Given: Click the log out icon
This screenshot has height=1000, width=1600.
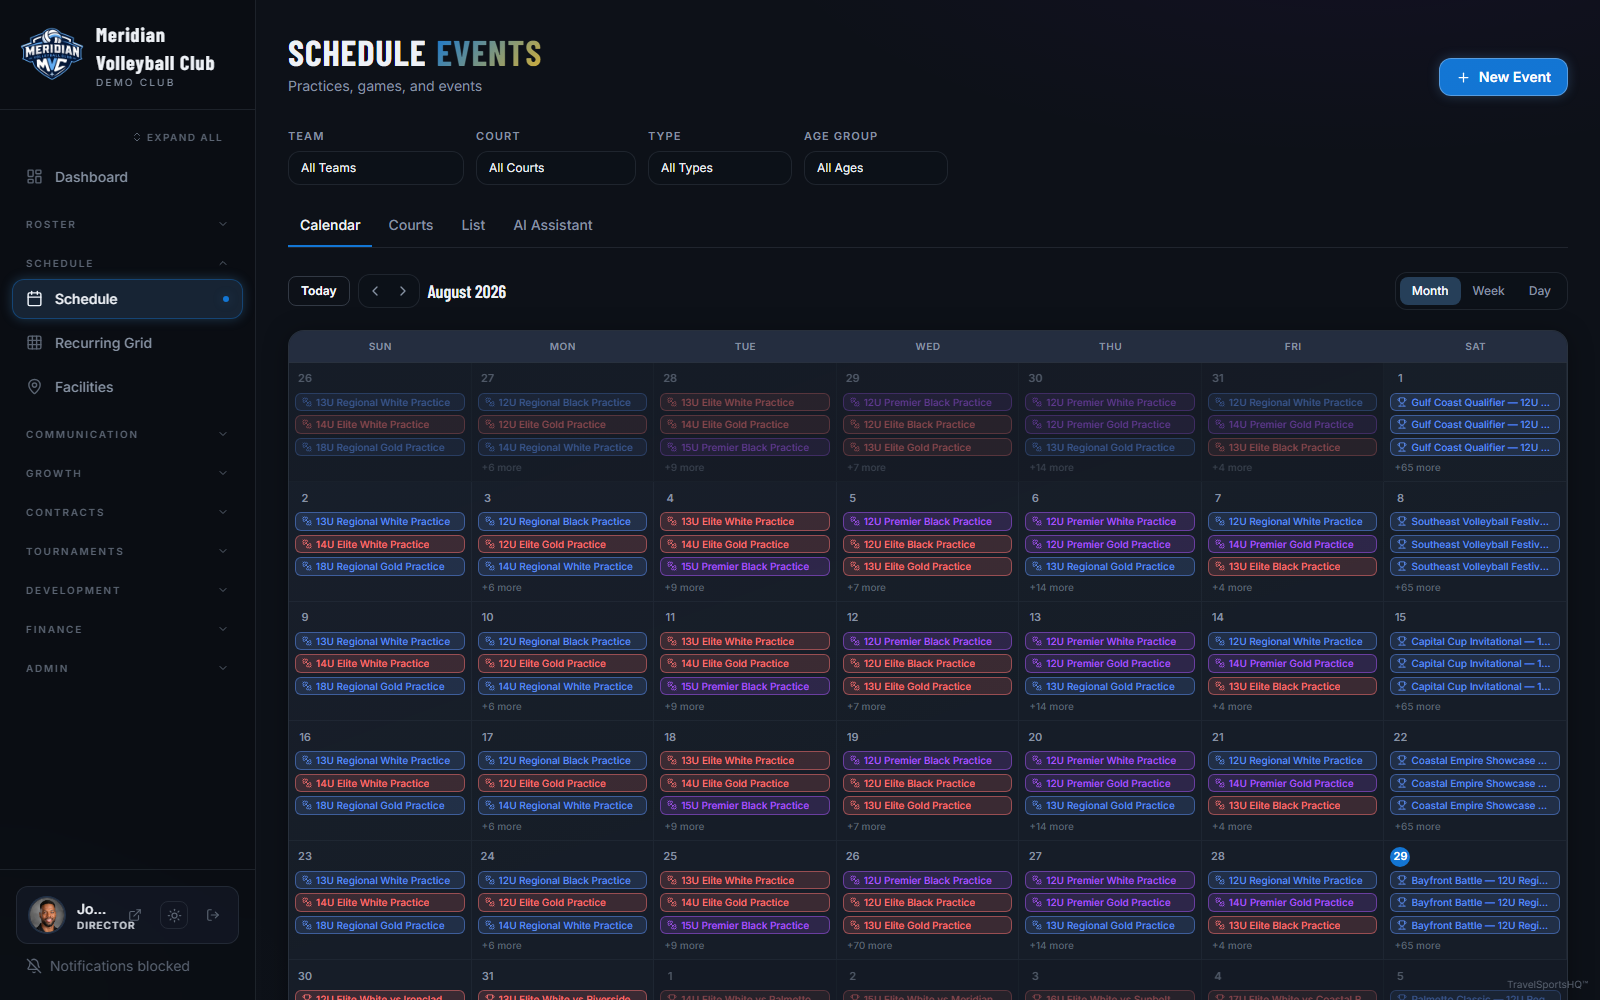Looking at the screenshot, I should click(213, 915).
